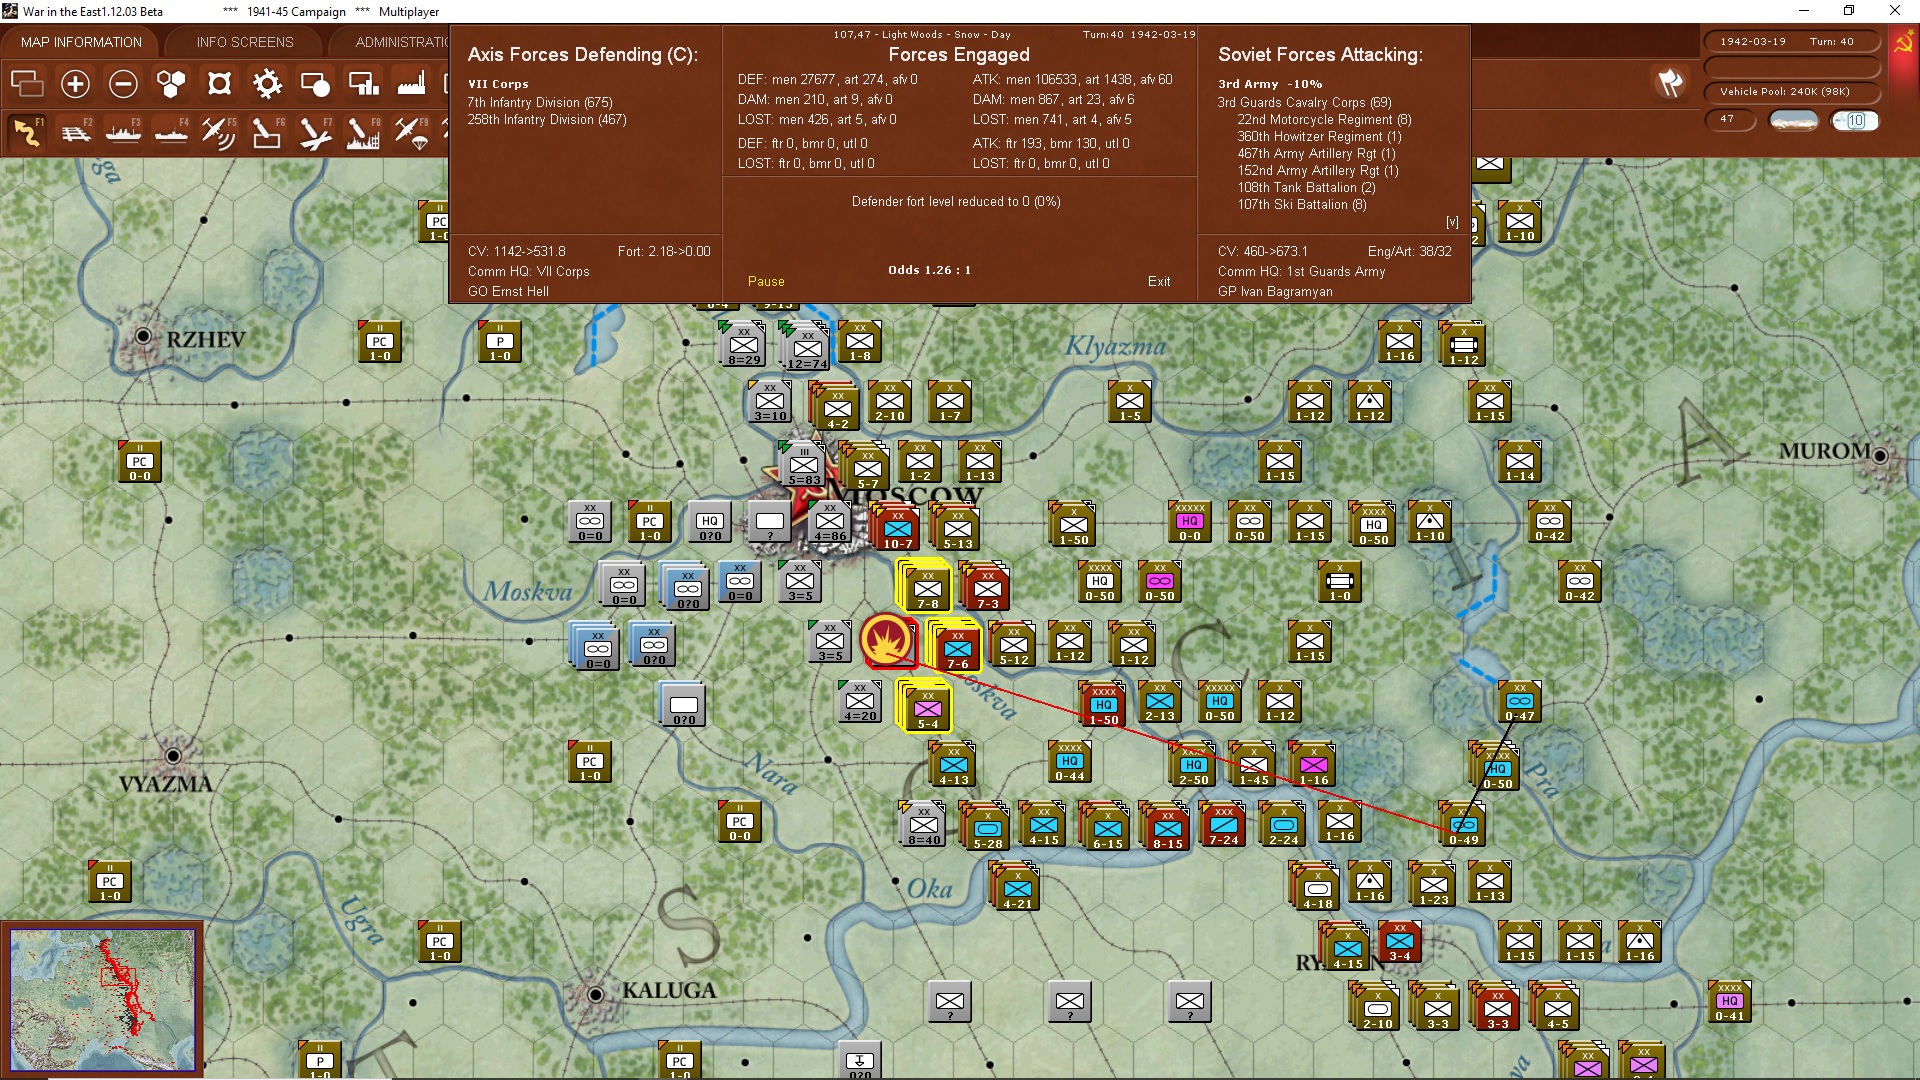The height and width of the screenshot is (1080, 1920).
Task: Toggle the hexagon grid display icon
Action: pyautogui.click(x=171, y=84)
